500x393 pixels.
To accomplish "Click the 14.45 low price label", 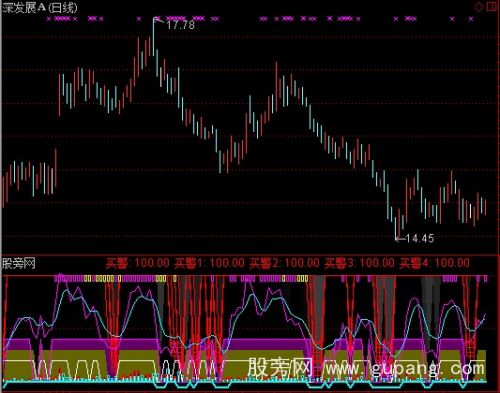I will [420, 238].
